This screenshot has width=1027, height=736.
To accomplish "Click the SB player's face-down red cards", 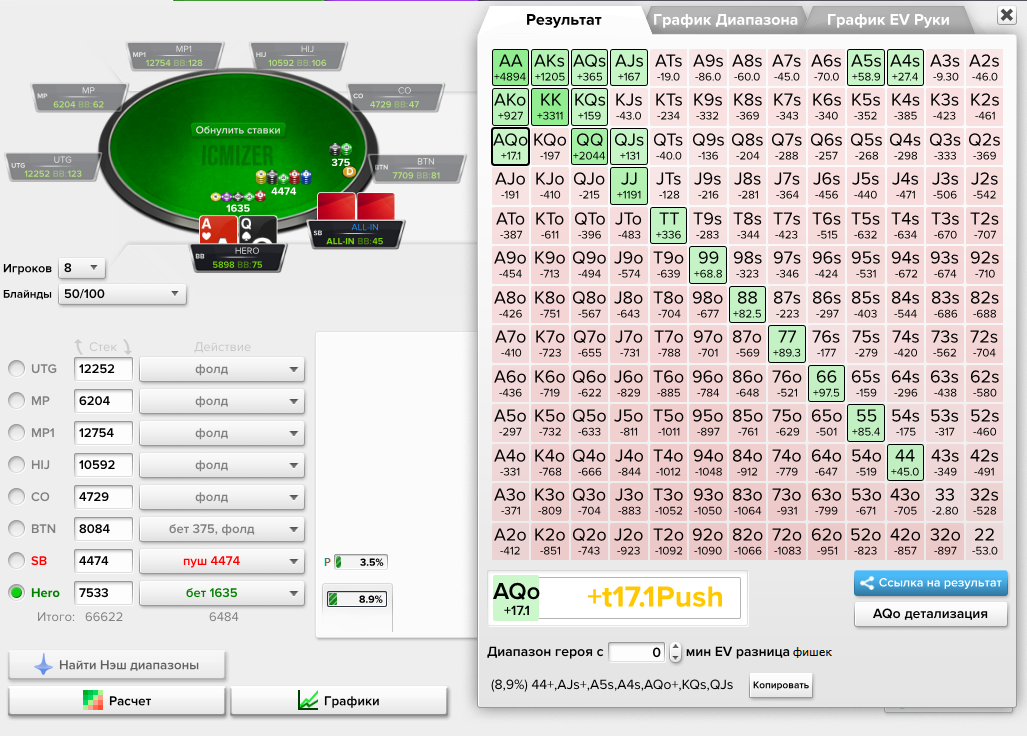I will point(356,207).
